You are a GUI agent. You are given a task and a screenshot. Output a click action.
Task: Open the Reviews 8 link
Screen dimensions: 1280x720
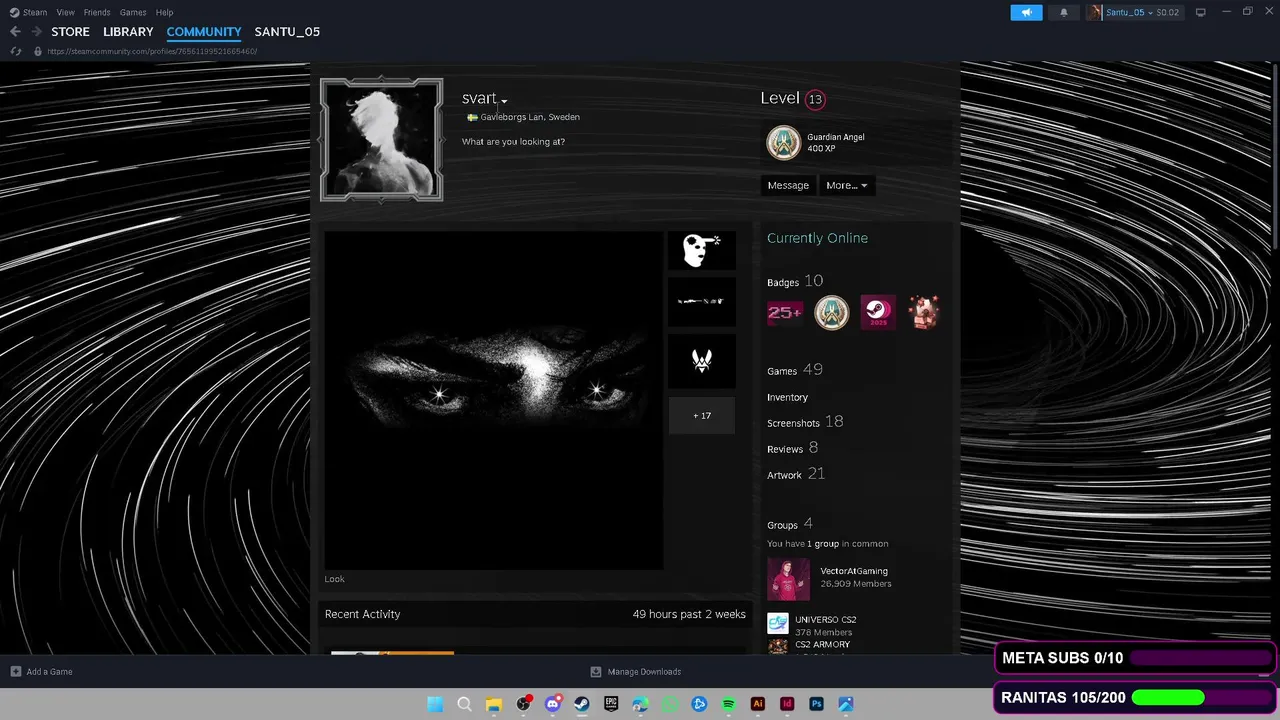pyautogui.click(x=792, y=448)
